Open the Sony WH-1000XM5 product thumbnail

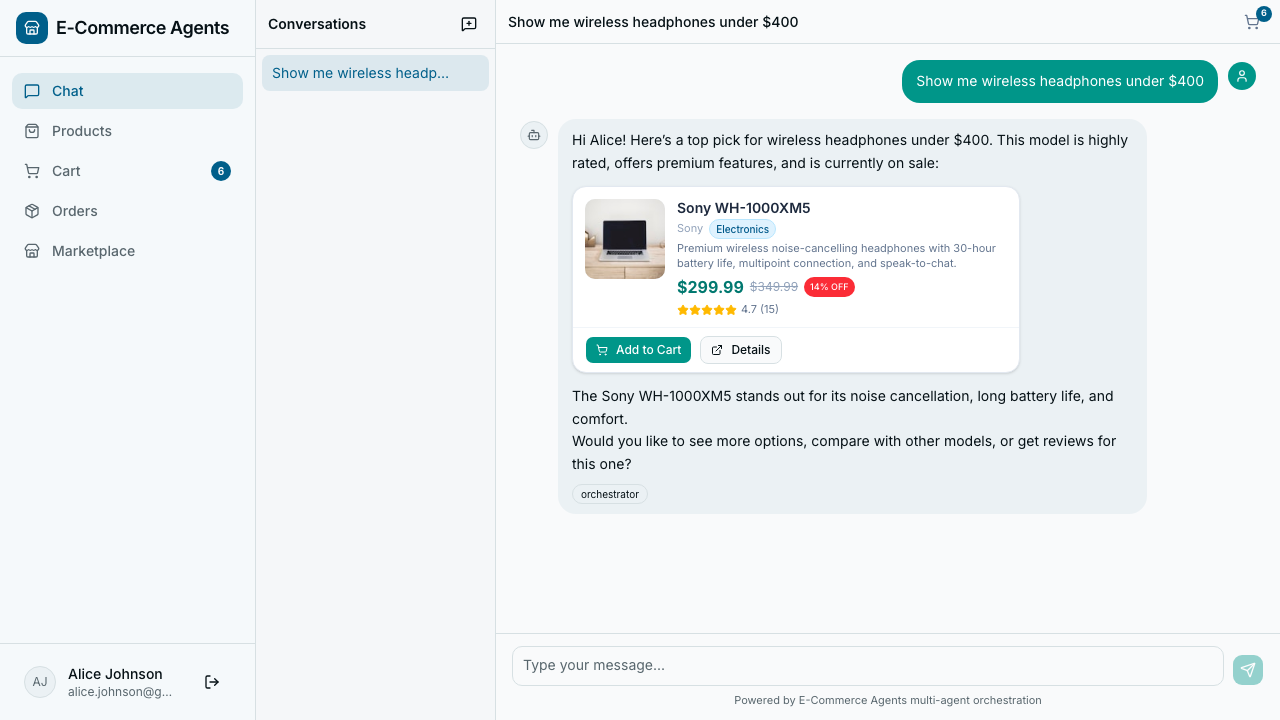click(625, 239)
